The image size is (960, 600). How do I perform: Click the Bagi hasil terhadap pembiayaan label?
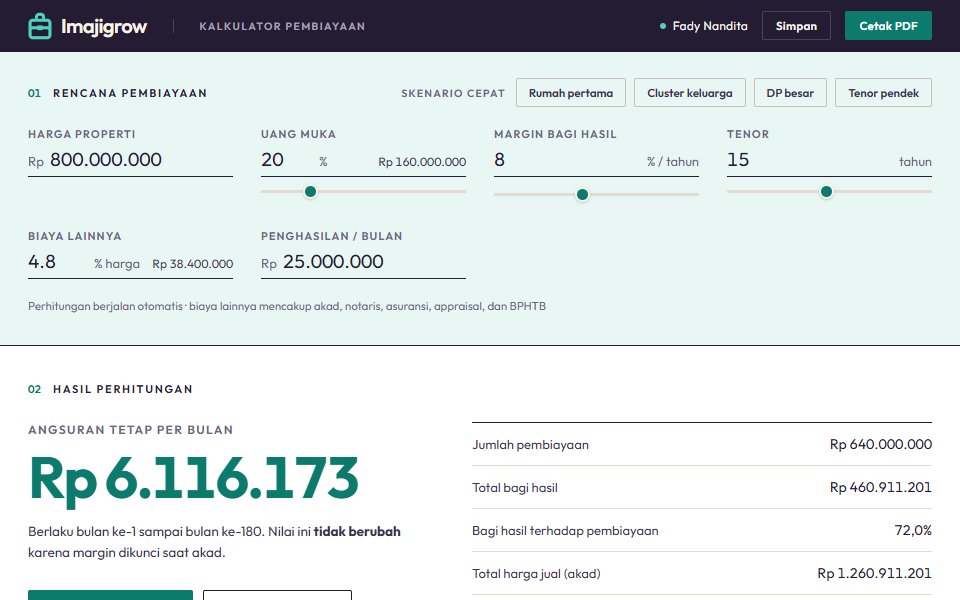click(565, 531)
